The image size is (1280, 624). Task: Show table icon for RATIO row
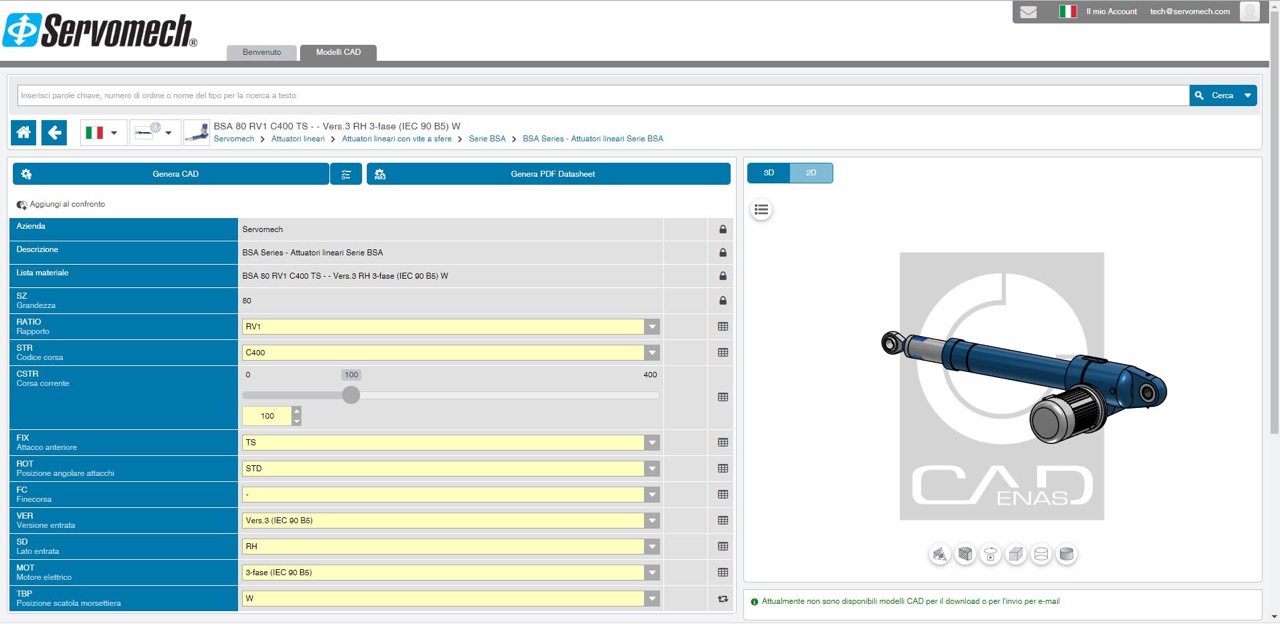[723, 326]
